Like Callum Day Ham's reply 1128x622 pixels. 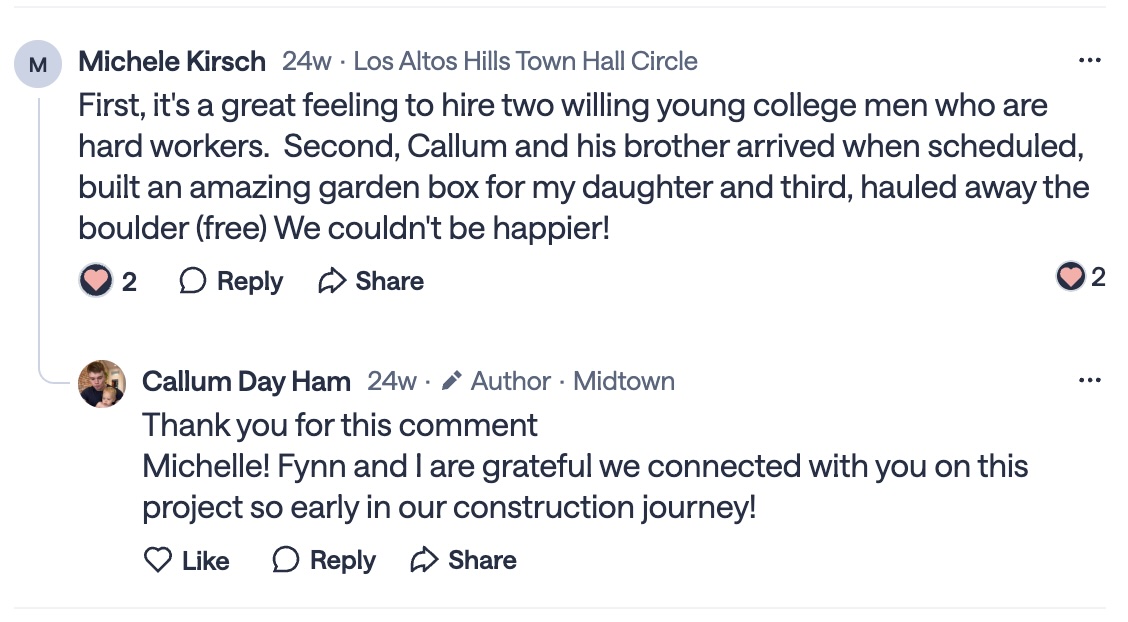point(187,560)
